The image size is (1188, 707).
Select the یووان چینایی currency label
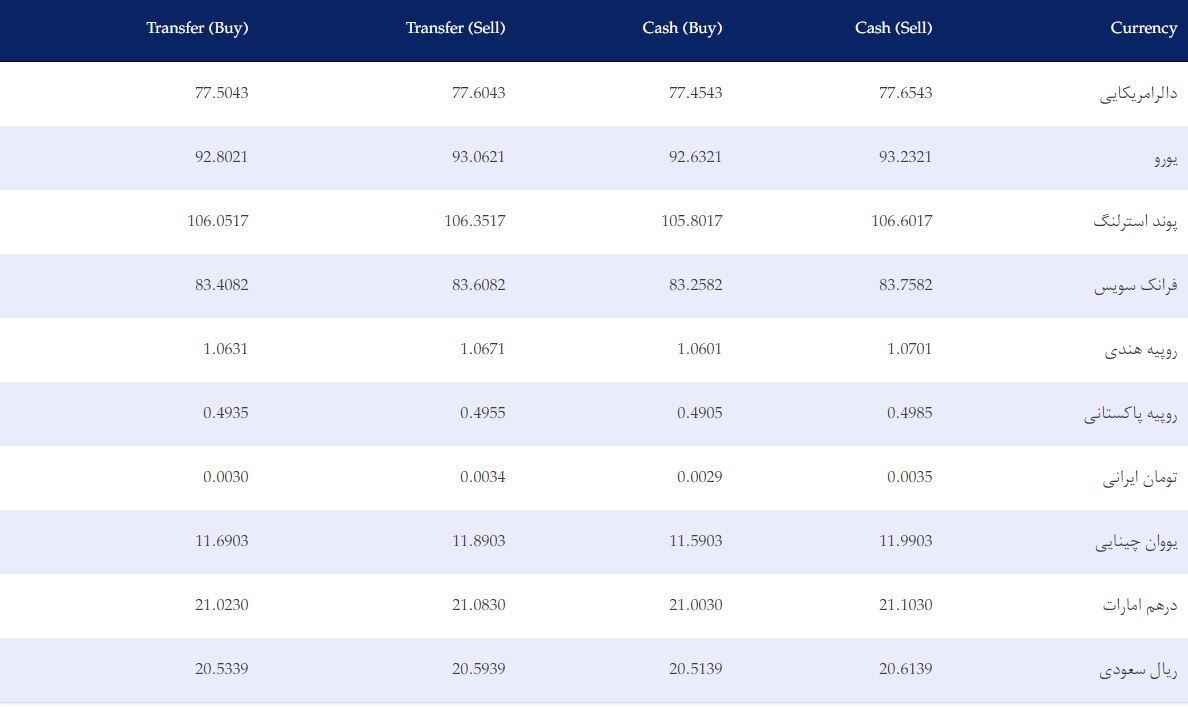click(x=1136, y=542)
